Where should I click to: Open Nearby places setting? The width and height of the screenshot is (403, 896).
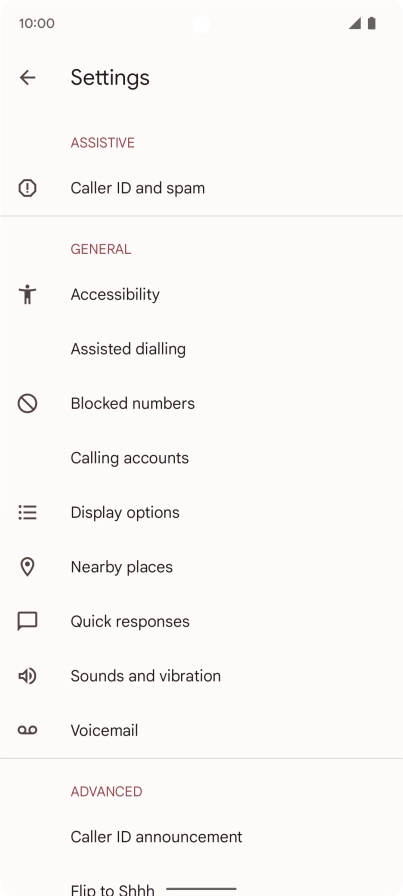[x=201, y=567]
